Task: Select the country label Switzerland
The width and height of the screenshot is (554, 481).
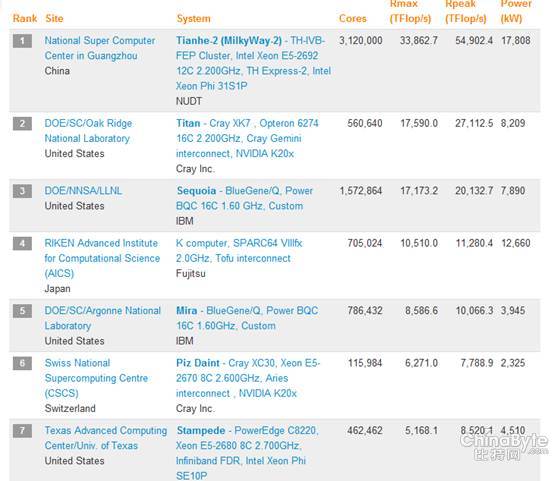Action: click(70, 409)
